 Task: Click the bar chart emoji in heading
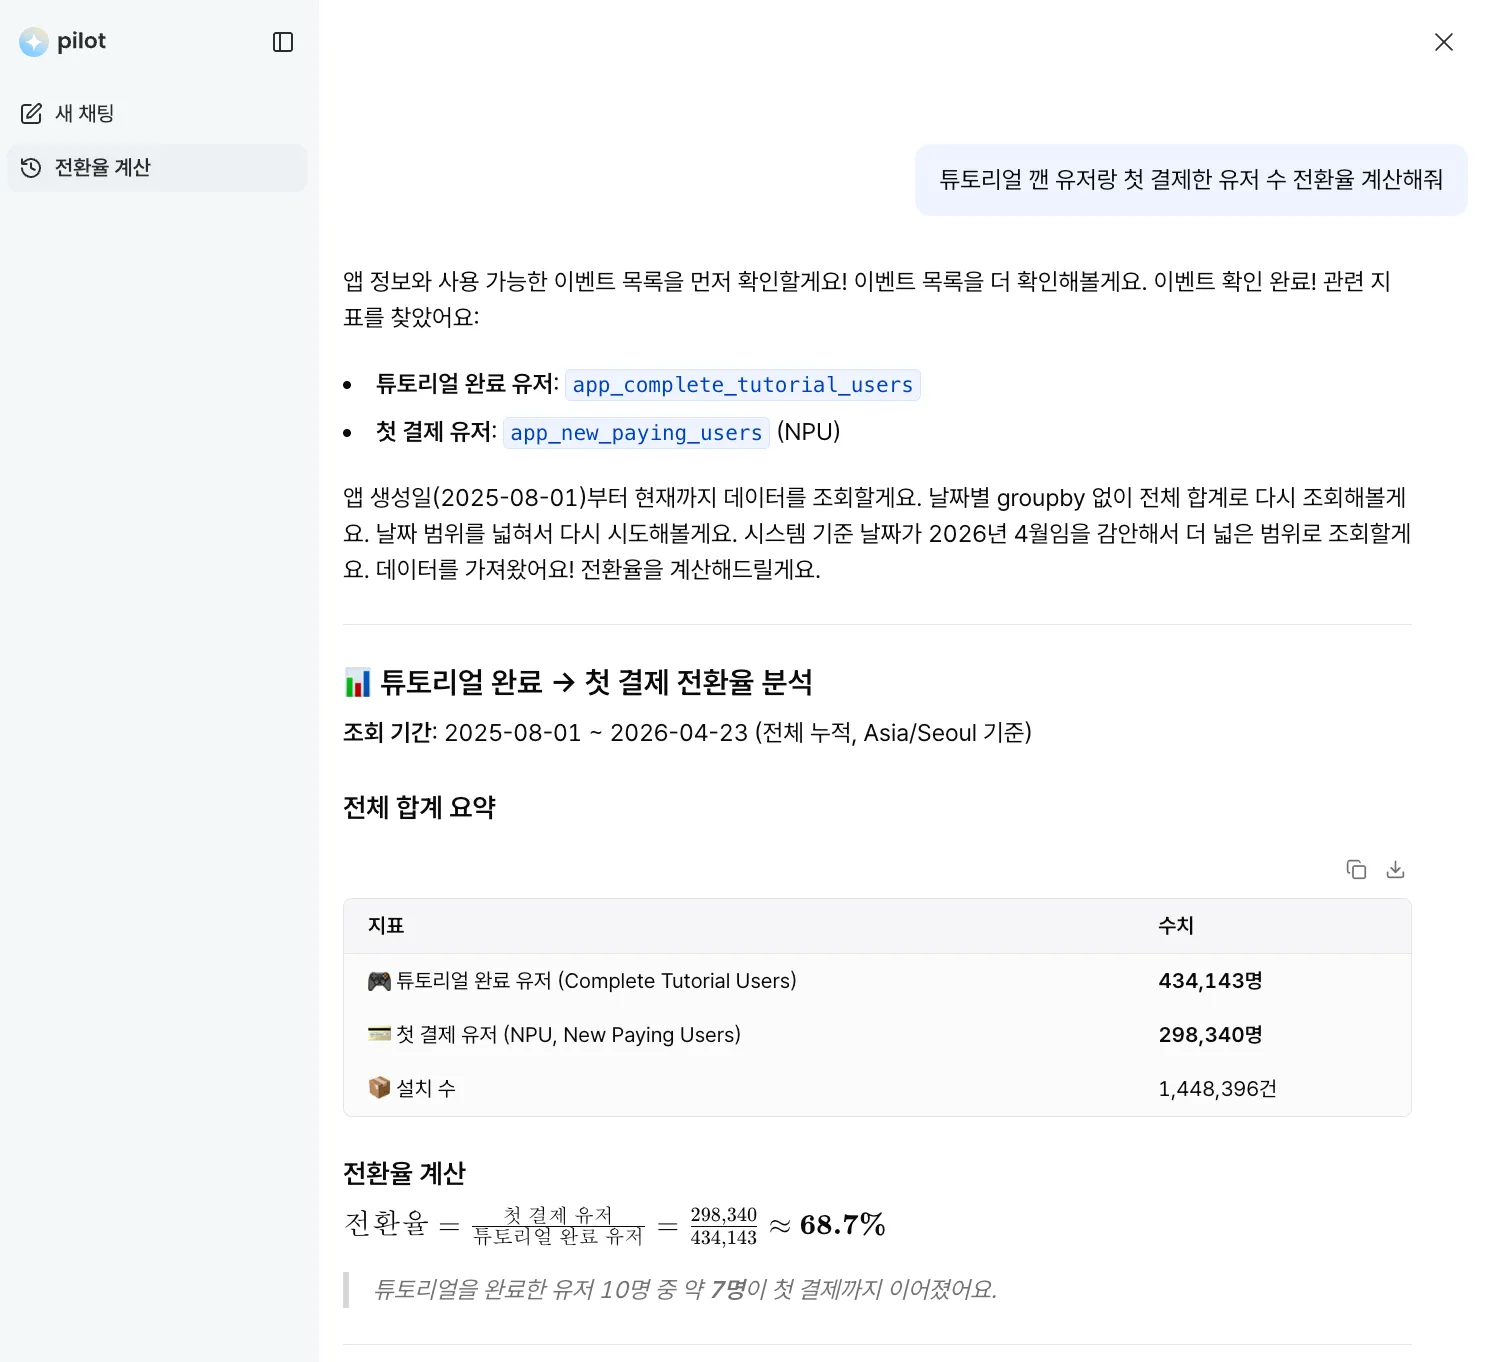pyautogui.click(x=357, y=683)
